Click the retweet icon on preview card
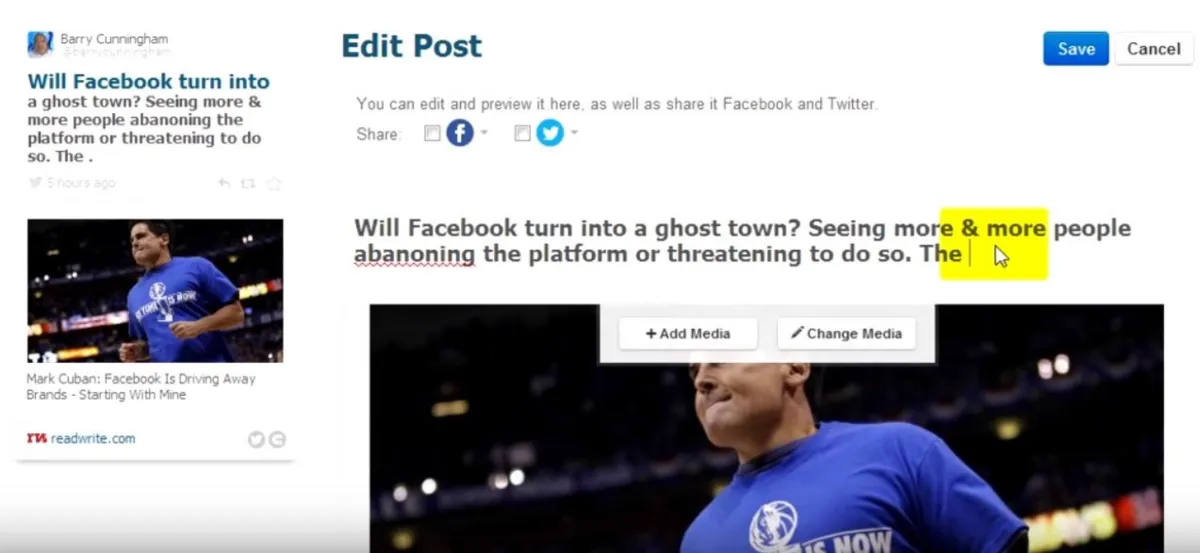The width and height of the screenshot is (1200, 553). coord(248,184)
